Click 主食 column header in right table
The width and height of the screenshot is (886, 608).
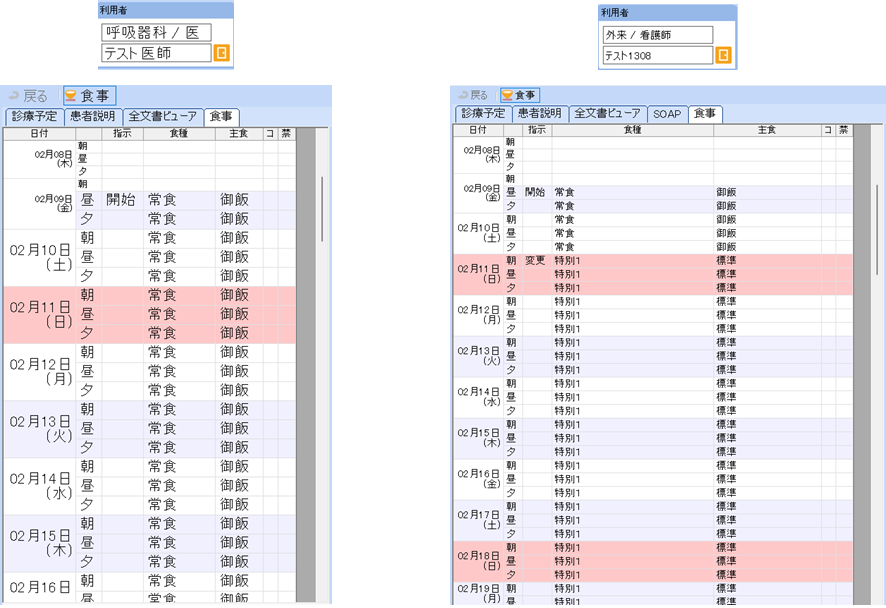[767, 130]
